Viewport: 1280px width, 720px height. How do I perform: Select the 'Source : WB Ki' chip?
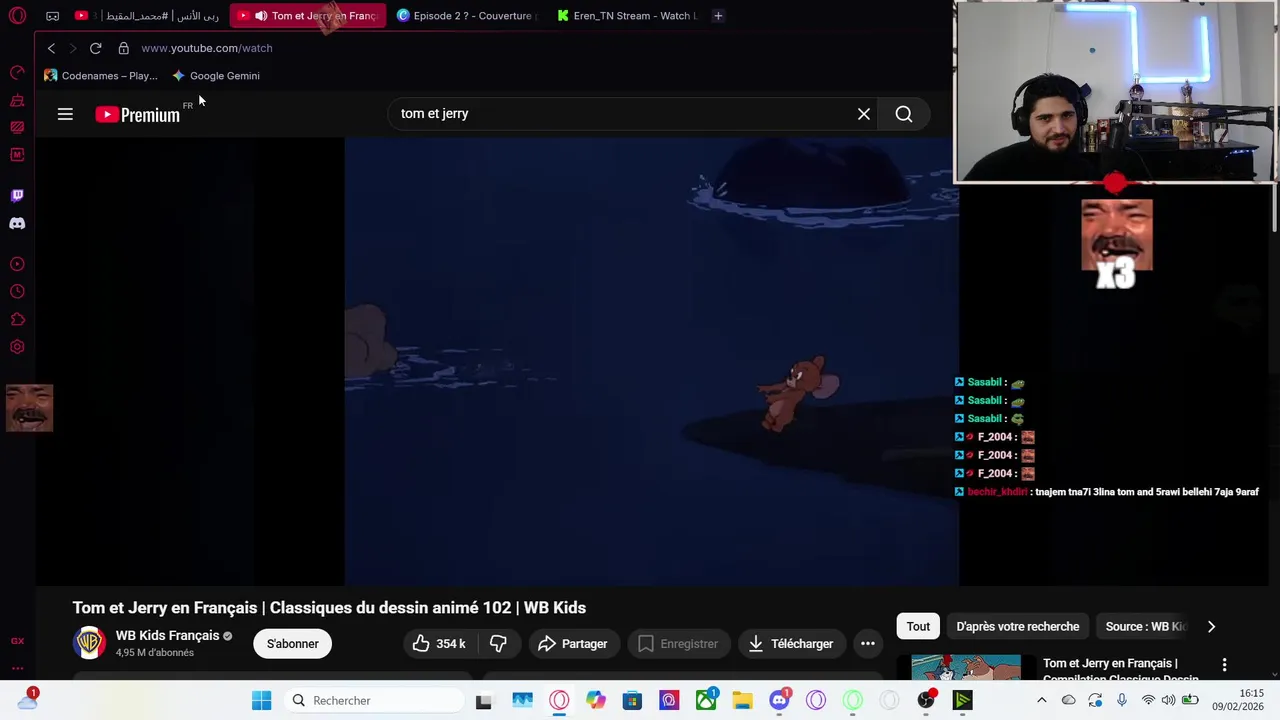pos(1145,627)
